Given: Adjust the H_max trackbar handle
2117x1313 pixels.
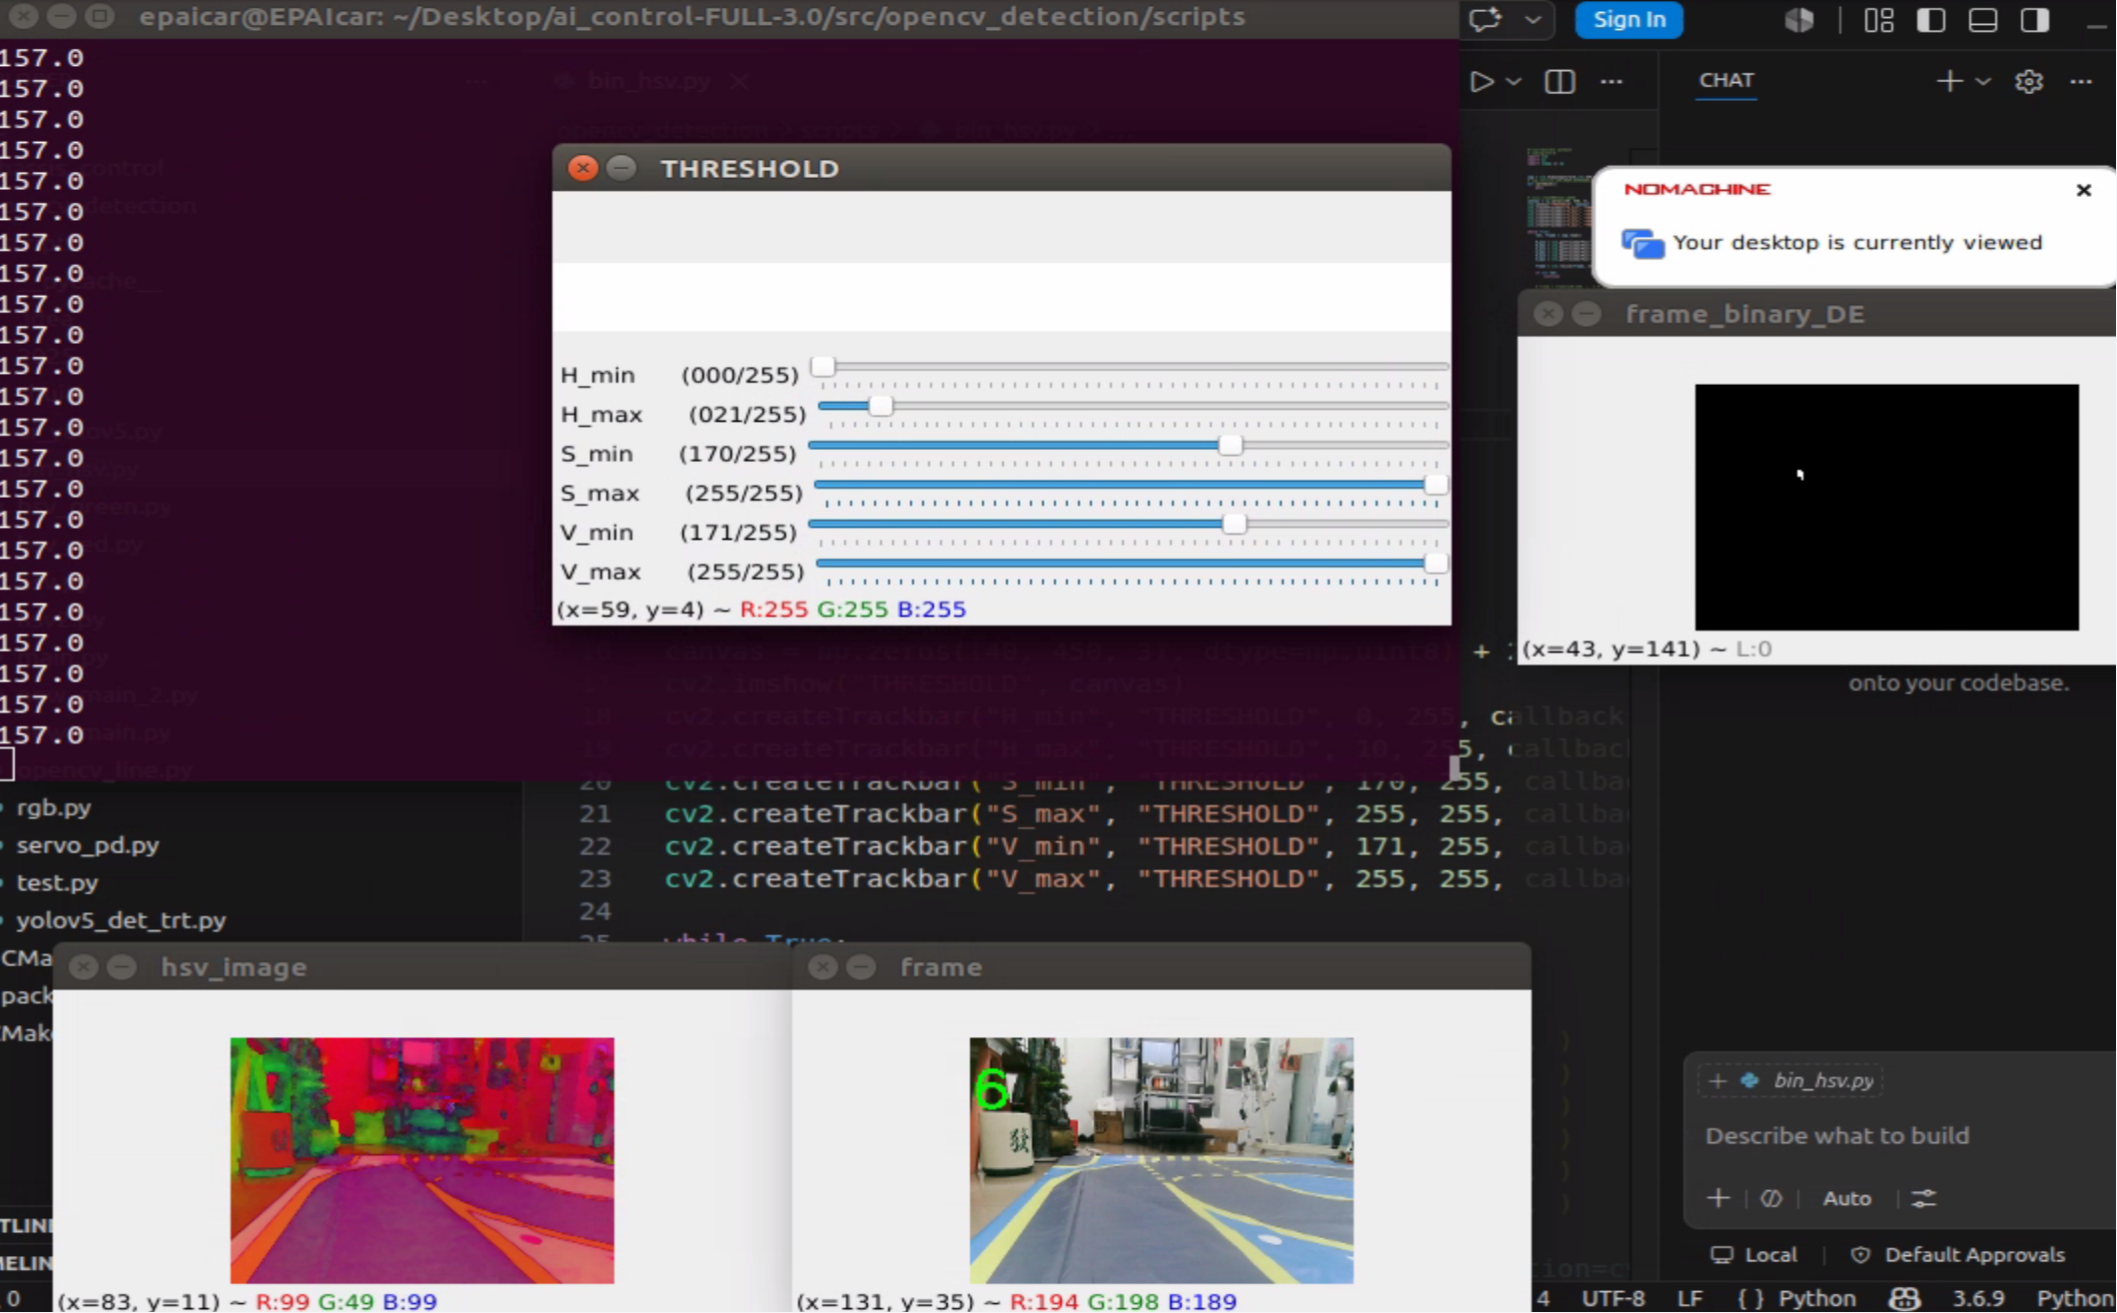Looking at the screenshot, I should pyautogui.click(x=880, y=406).
